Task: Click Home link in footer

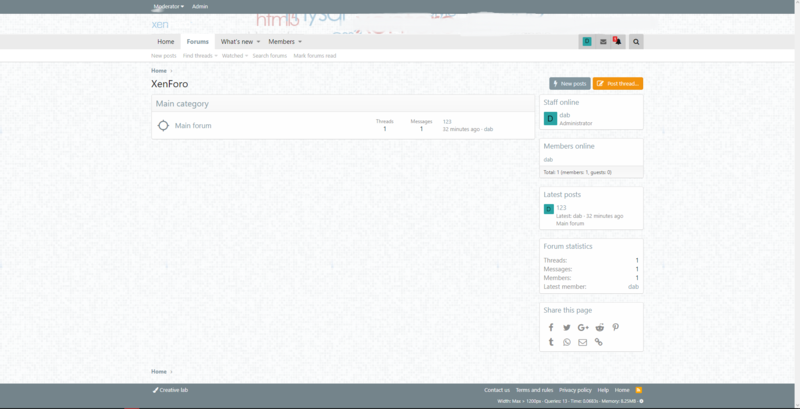Action: tap(622, 390)
